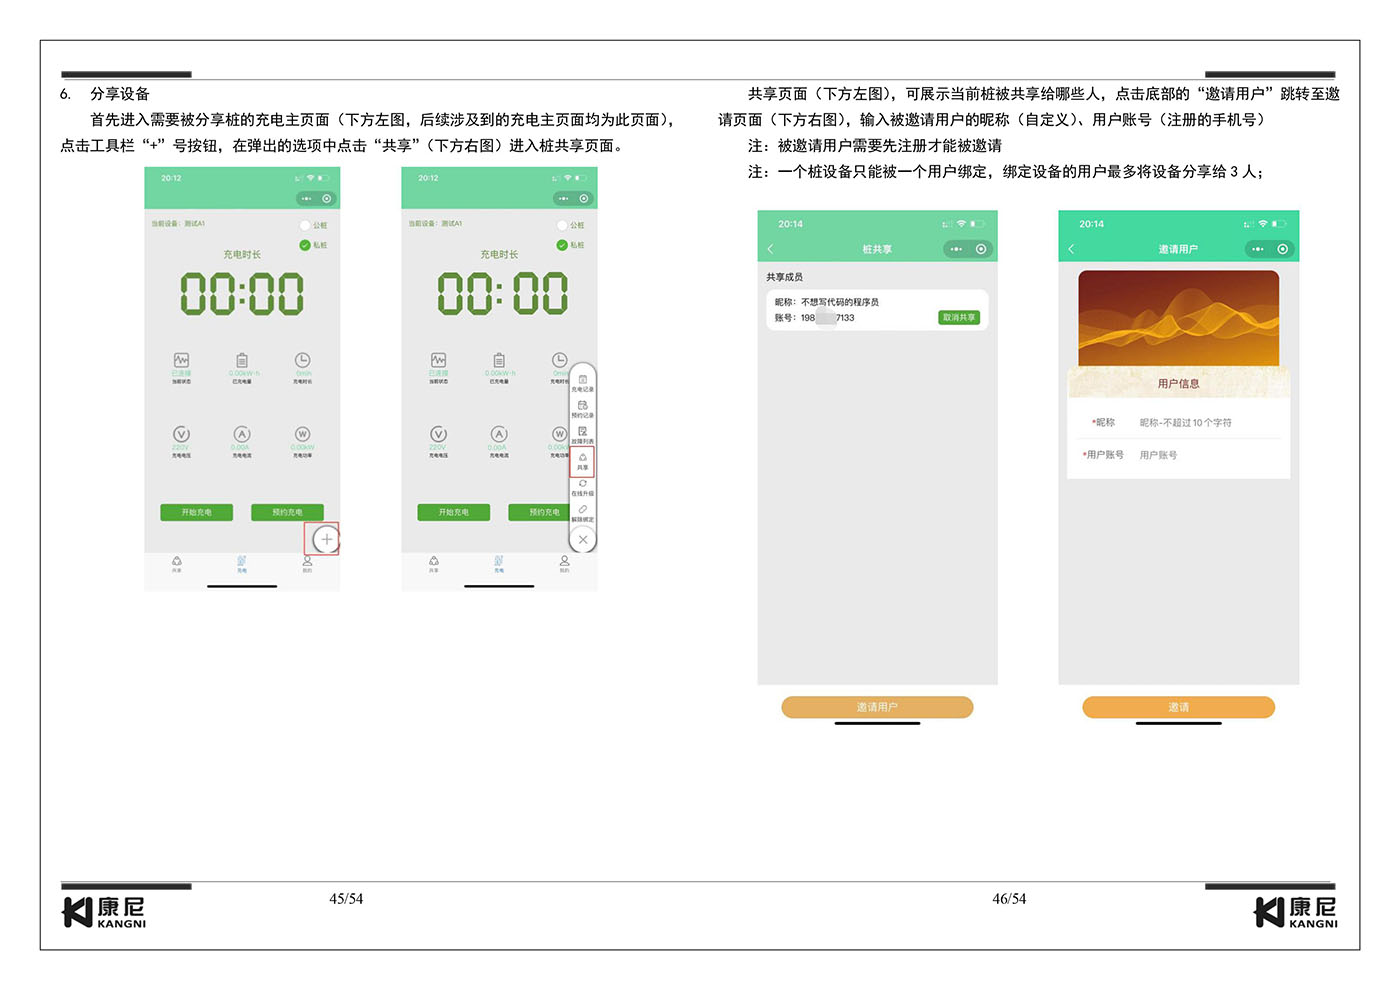Select 公桩 radio option in left phone

tap(313, 226)
